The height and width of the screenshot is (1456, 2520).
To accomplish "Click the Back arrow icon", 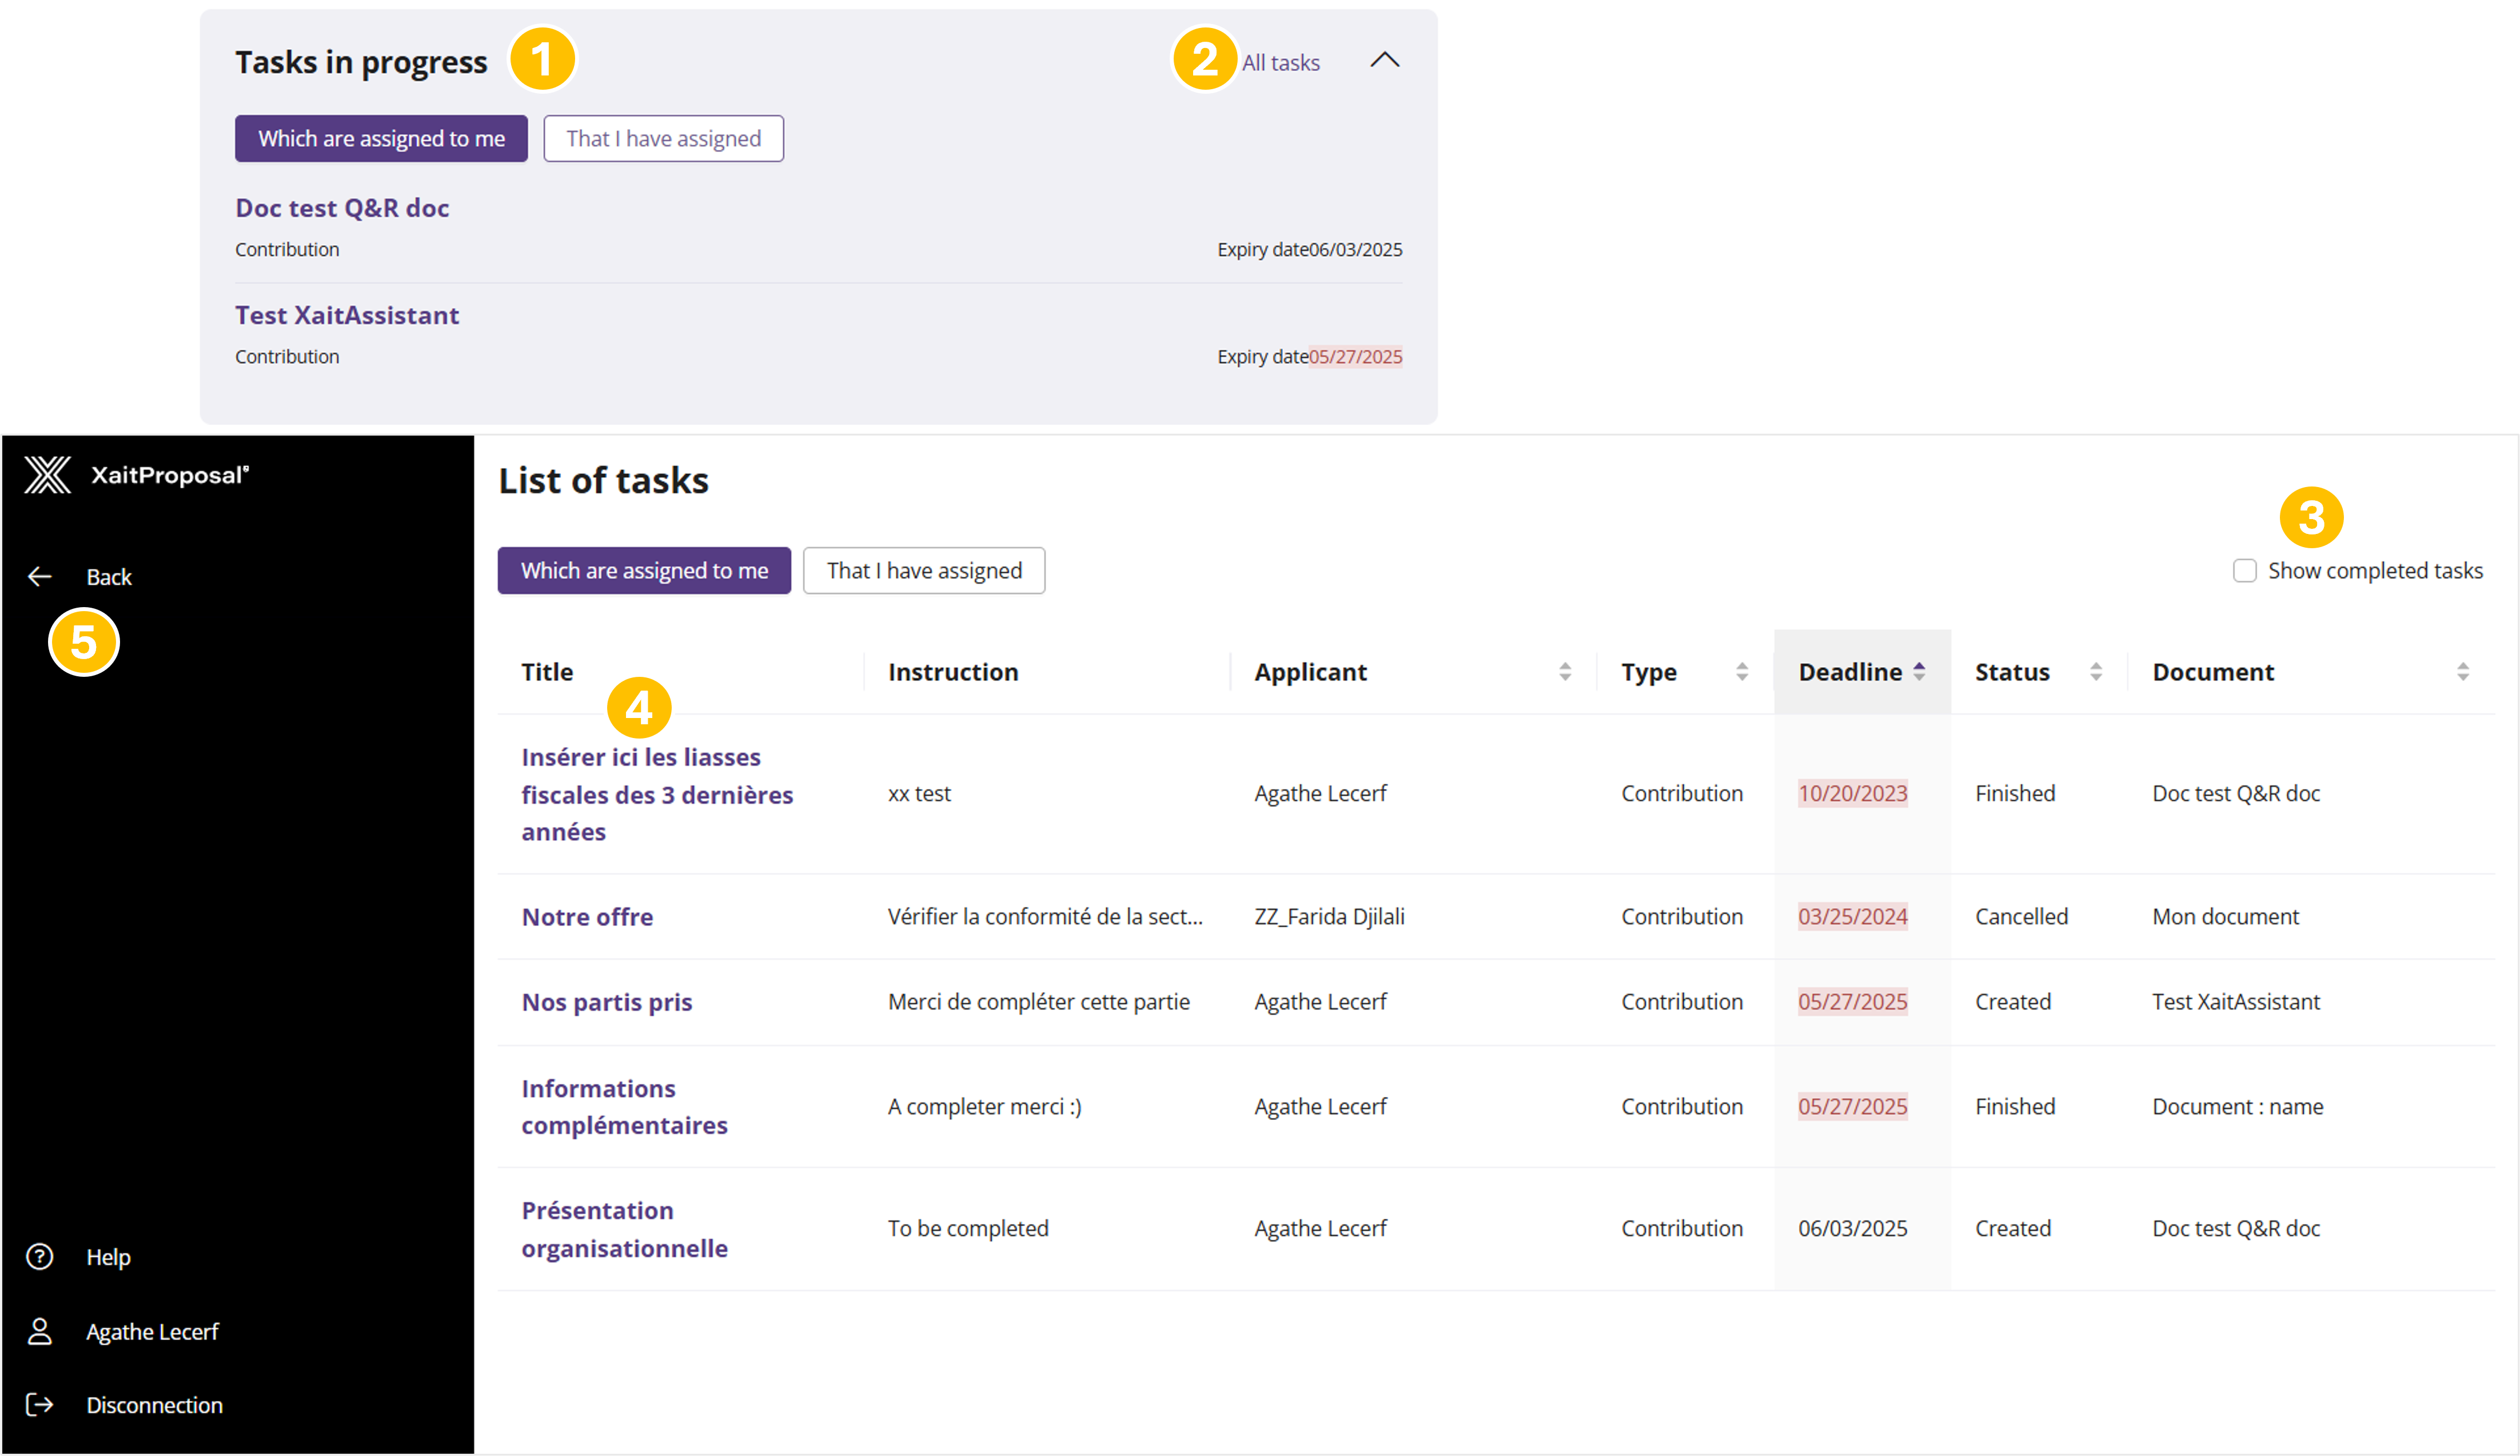I will point(40,577).
